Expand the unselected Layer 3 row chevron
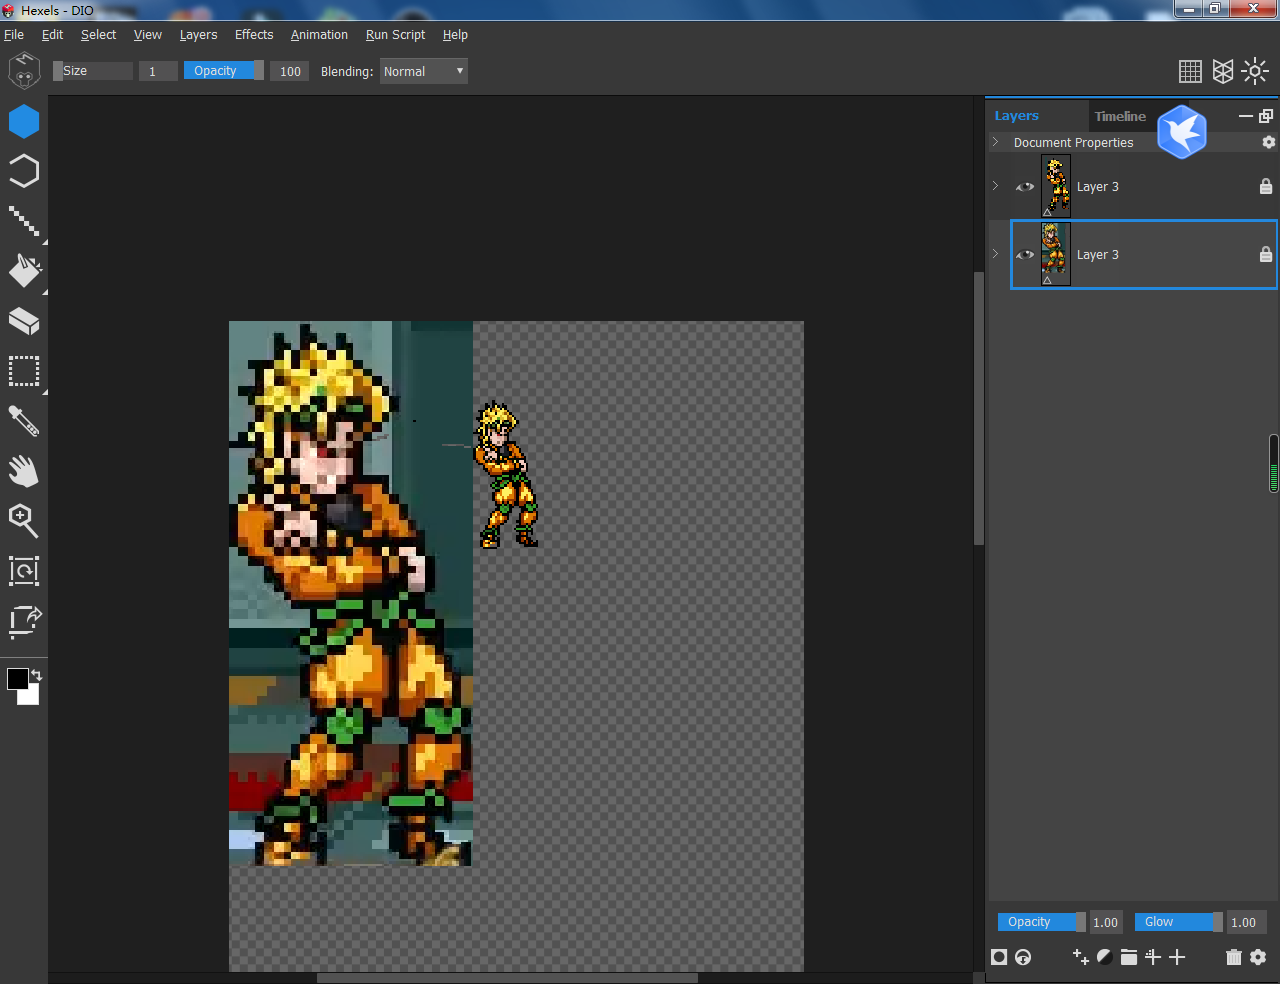 [996, 186]
